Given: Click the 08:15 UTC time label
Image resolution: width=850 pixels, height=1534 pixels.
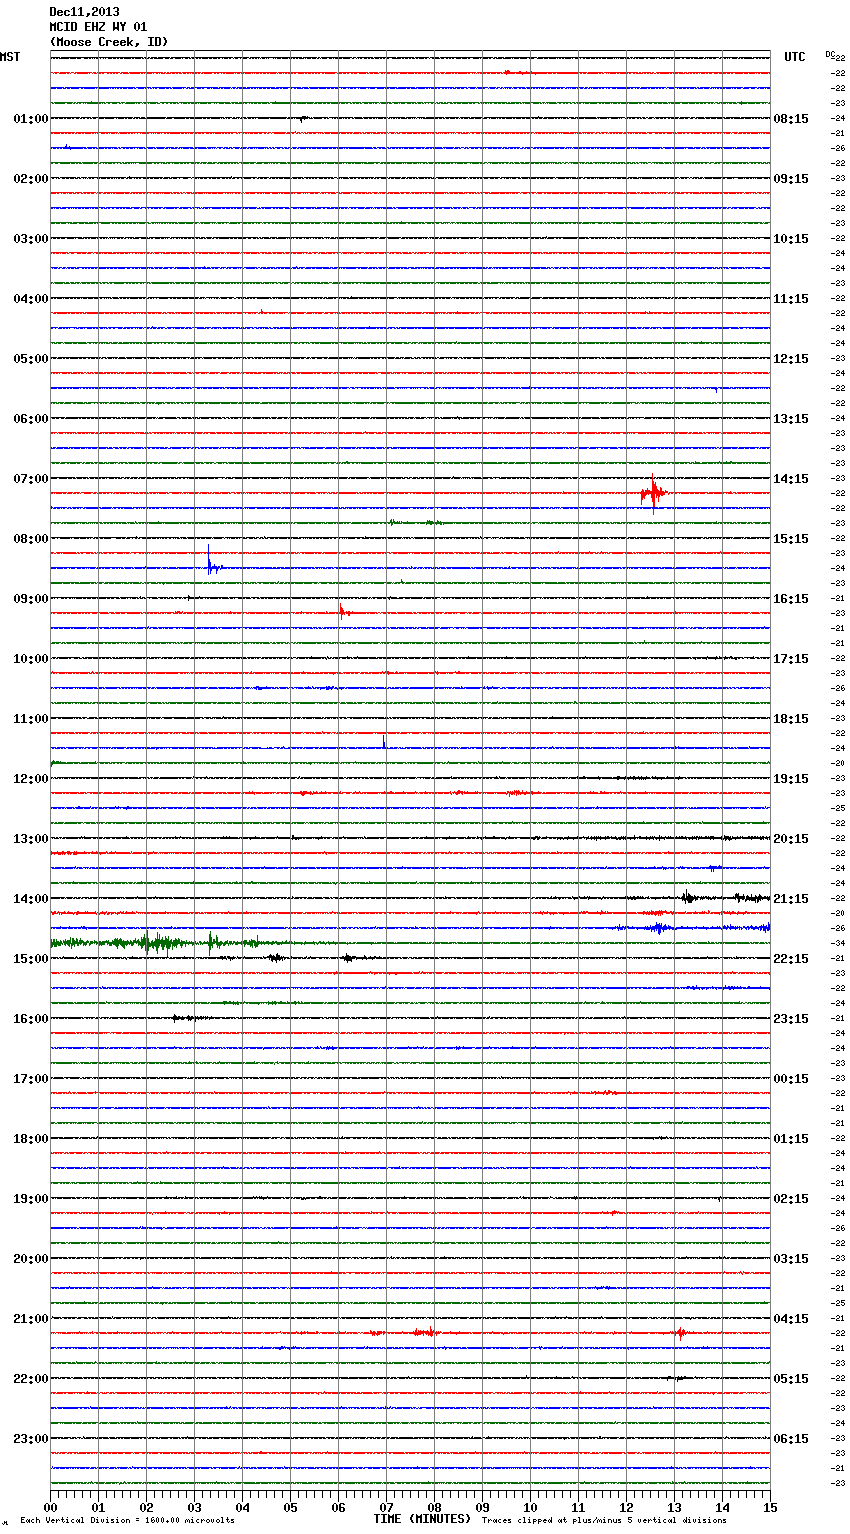Looking at the screenshot, I should pyautogui.click(x=791, y=119).
